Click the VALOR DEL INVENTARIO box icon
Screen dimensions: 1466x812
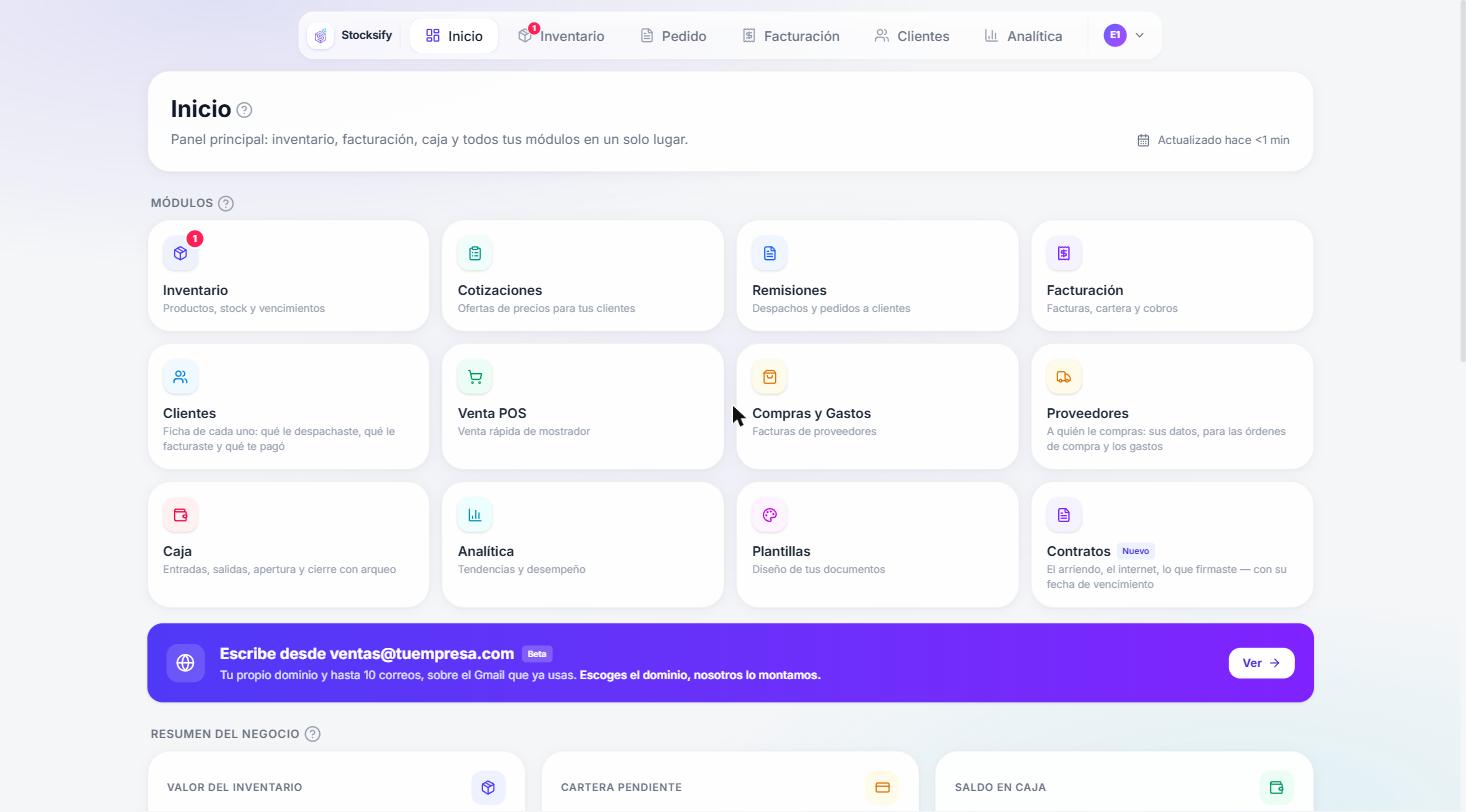pos(488,787)
